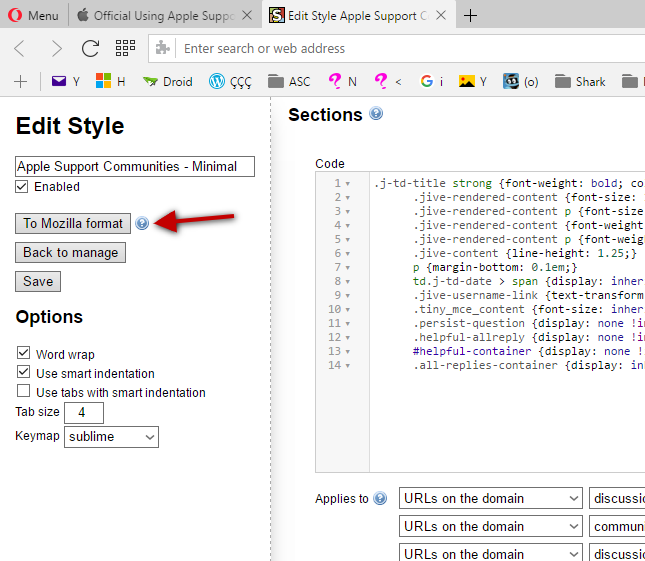The image size is (645, 561).
Task: Select the Edit Style Apple Support tab
Action: coord(349,16)
